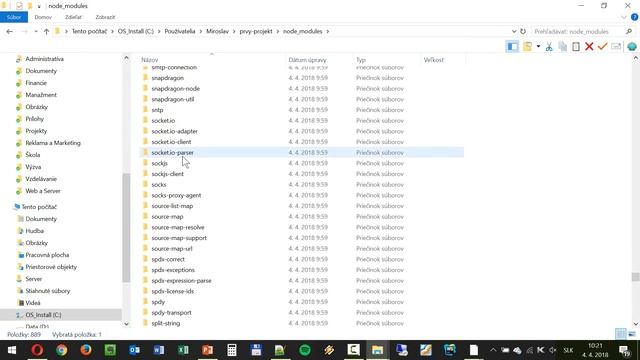Expand the ribbon chevron
The image size is (640, 360).
pos(624,17)
